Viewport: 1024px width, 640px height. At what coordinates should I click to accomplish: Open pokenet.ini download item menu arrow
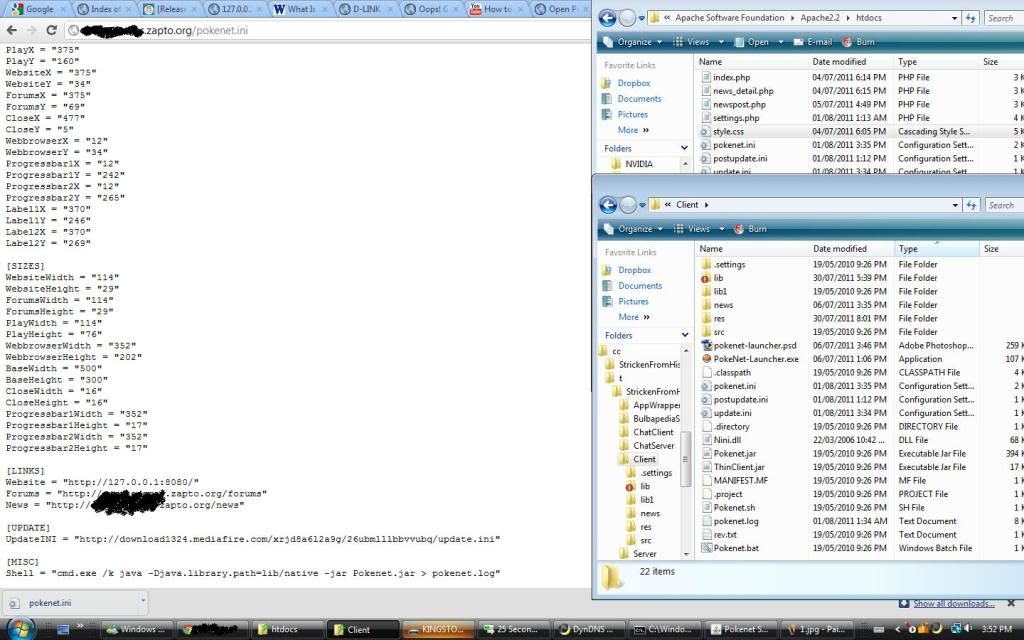(x=142, y=602)
